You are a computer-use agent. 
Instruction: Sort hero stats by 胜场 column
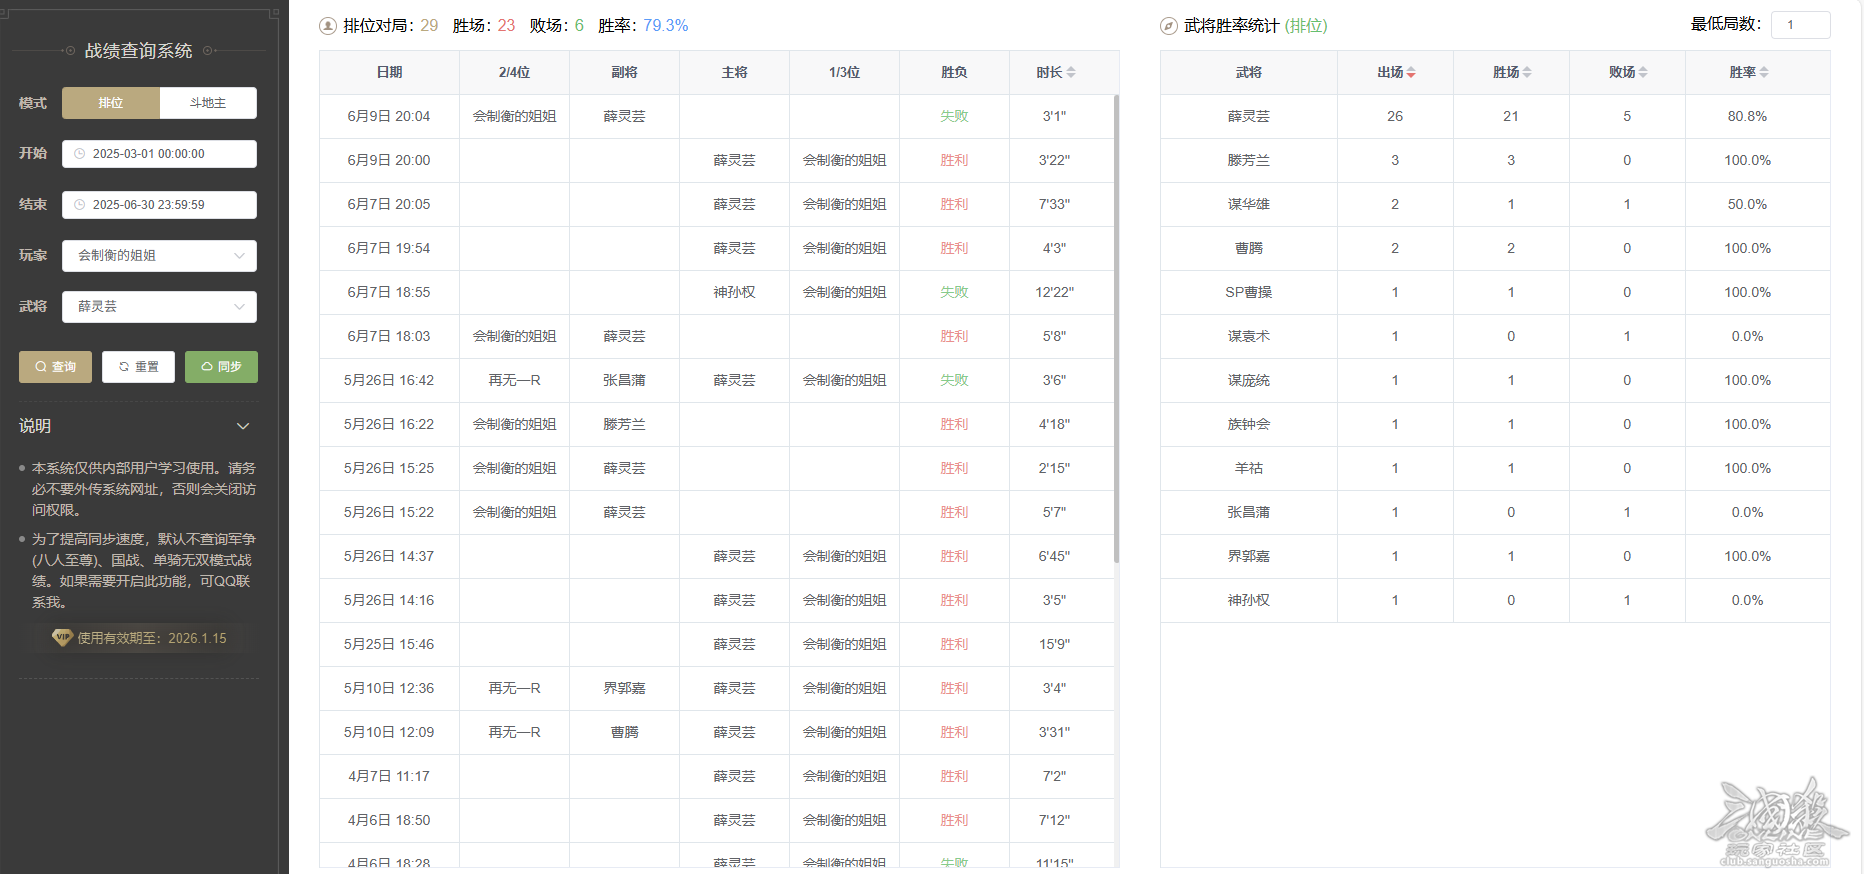pyautogui.click(x=1527, y=72)
